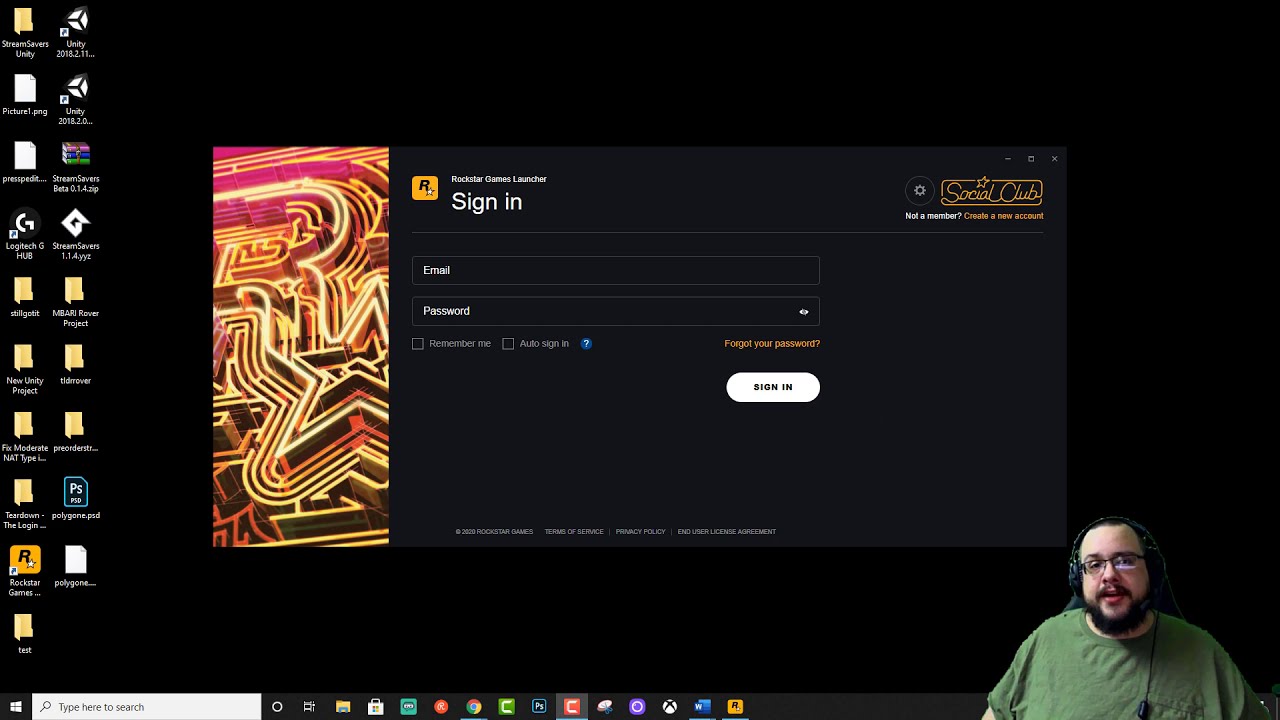Select the Fix Moderate NAT Type folder
This screenshot has width=1280, height=720.
25,437
